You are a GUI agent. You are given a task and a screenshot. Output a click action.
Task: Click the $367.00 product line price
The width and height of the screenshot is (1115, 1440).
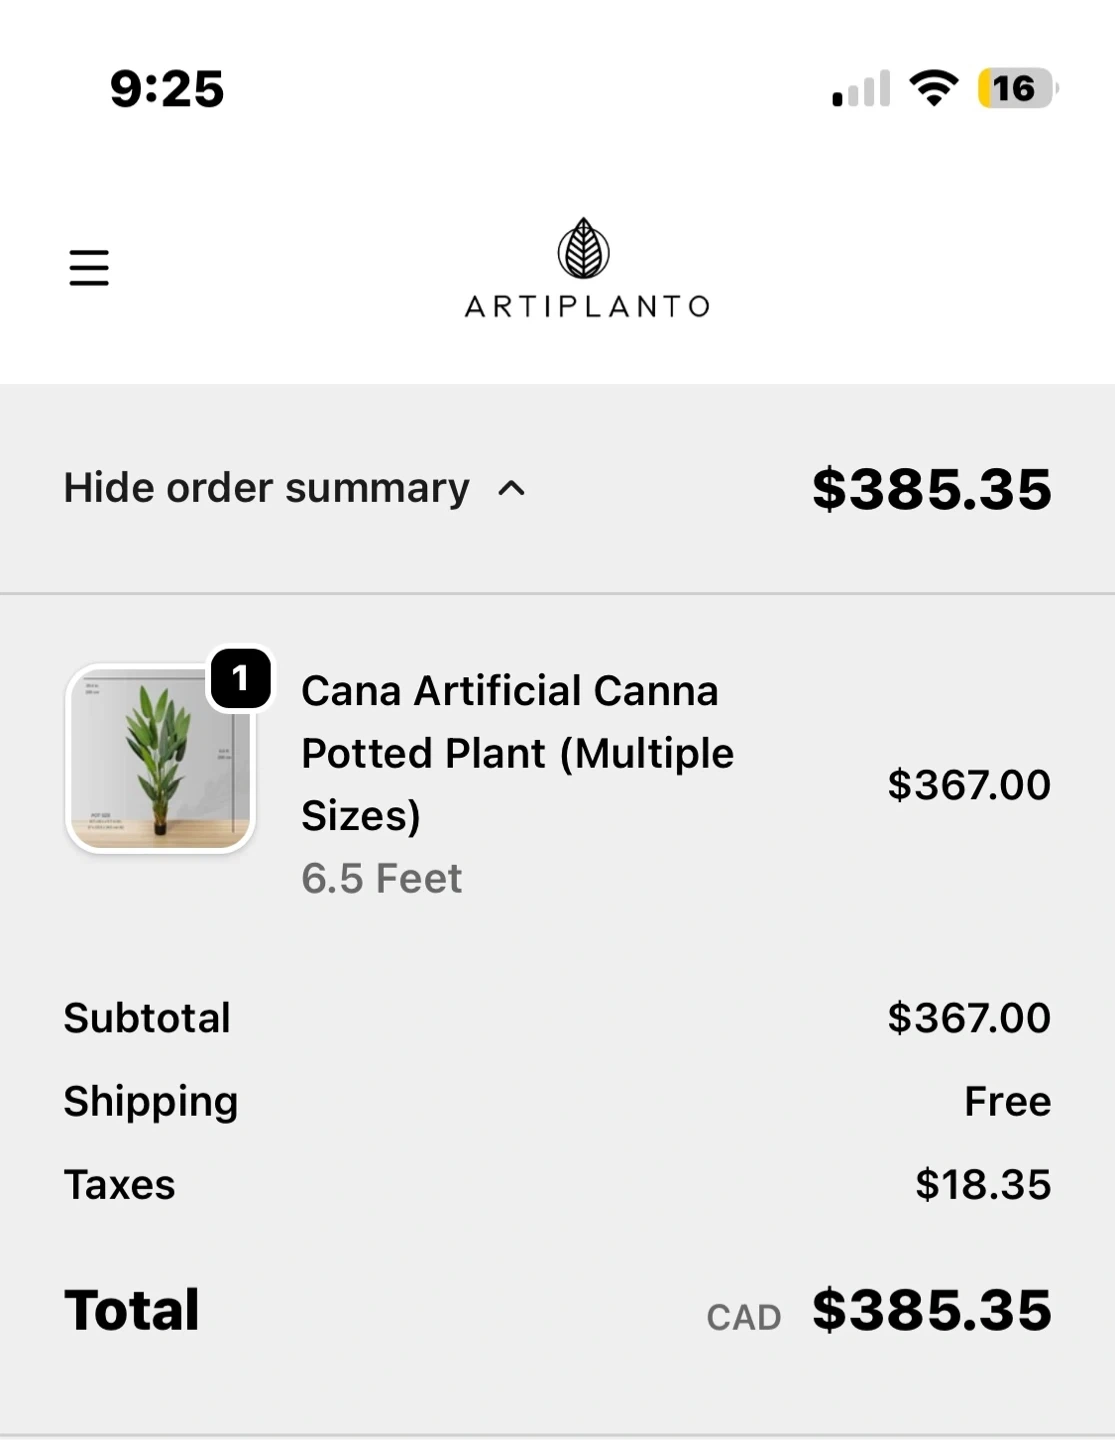[968, 785]
